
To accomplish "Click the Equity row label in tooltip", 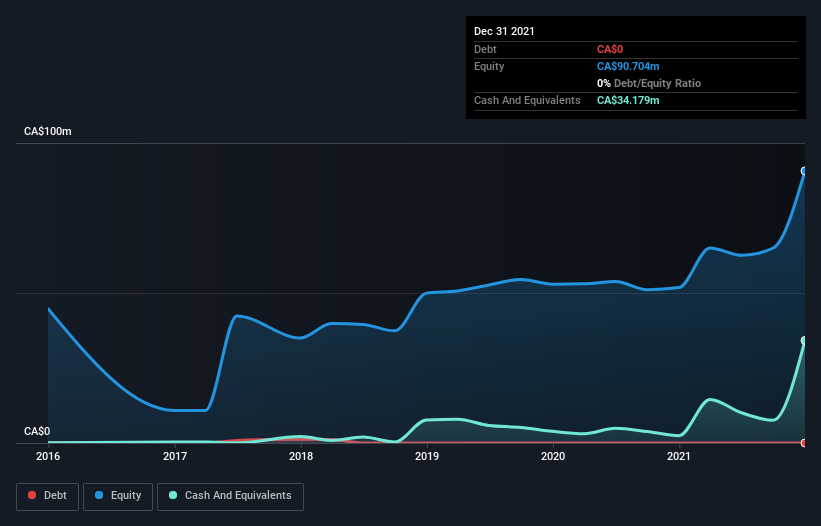I will pyautogui.click(x=489, y=66).
